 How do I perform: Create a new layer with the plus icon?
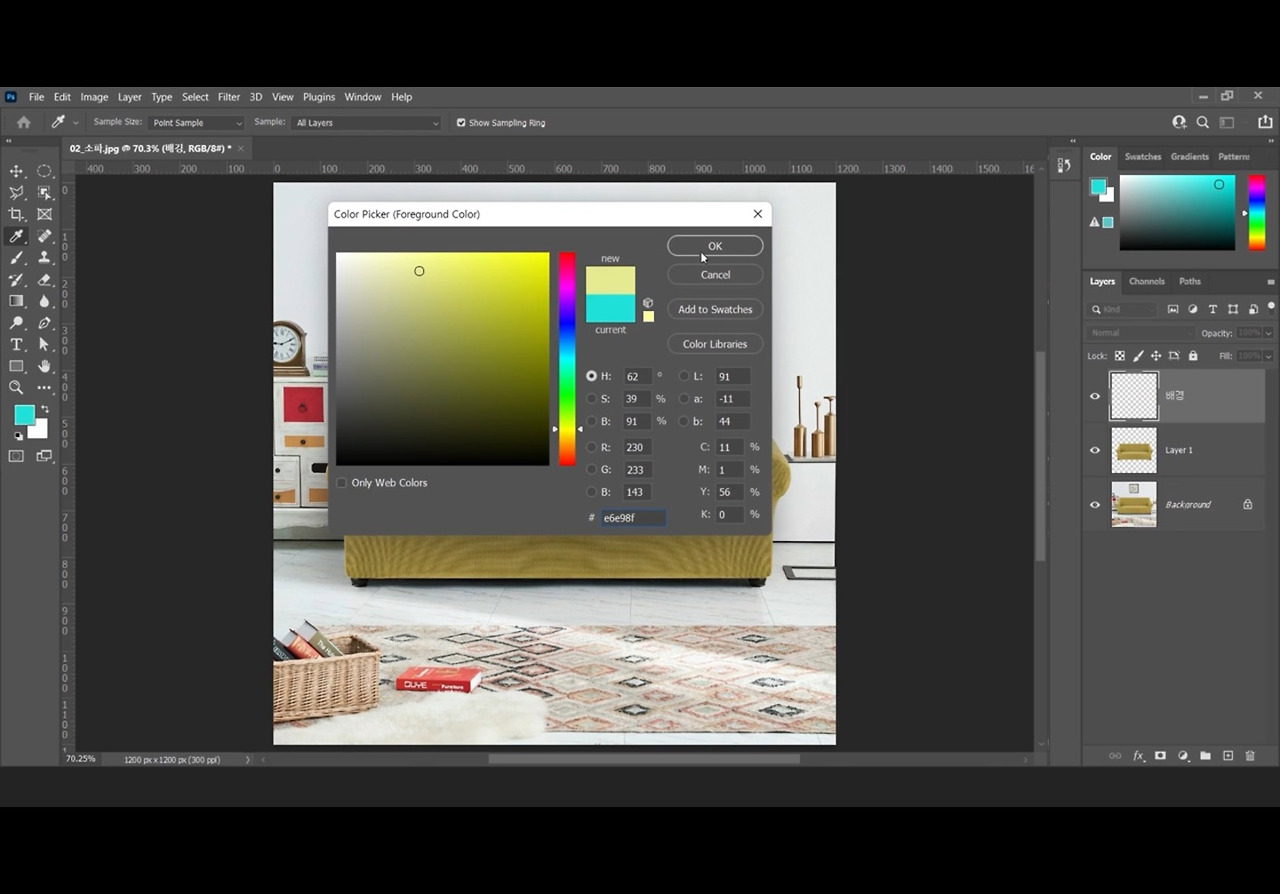[x=1228, y=756]
